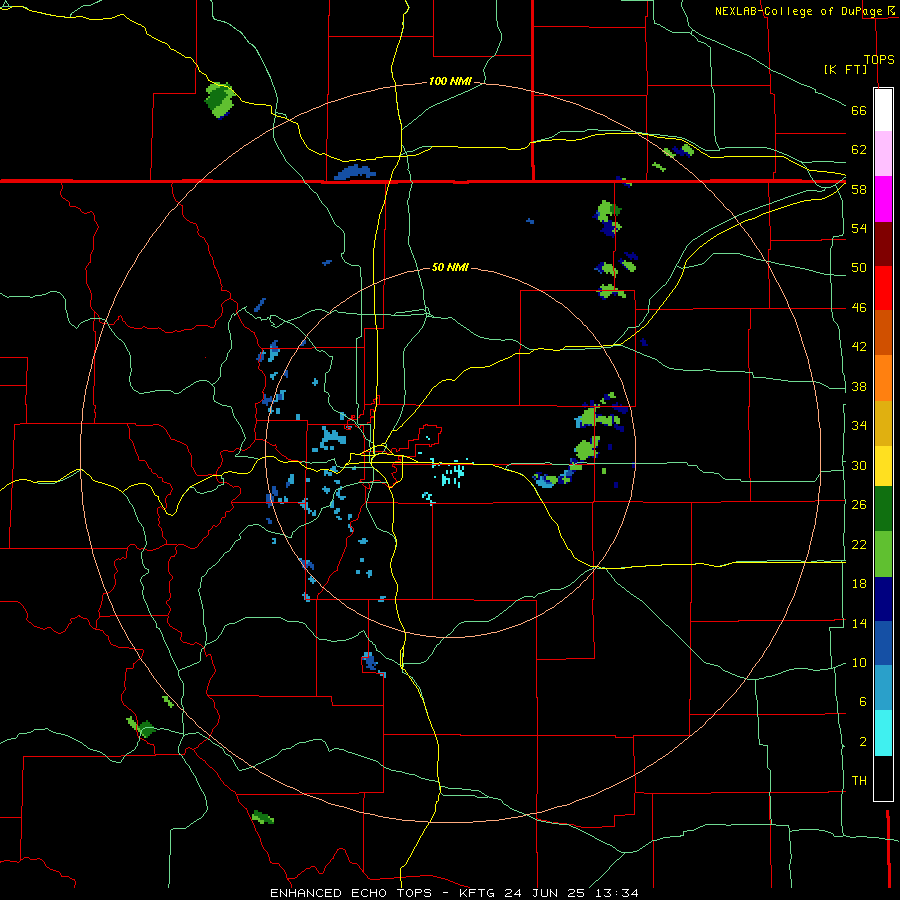Select the dark red legend swatch
Viewport: 900px width, 900px height.
coord(883,243)
